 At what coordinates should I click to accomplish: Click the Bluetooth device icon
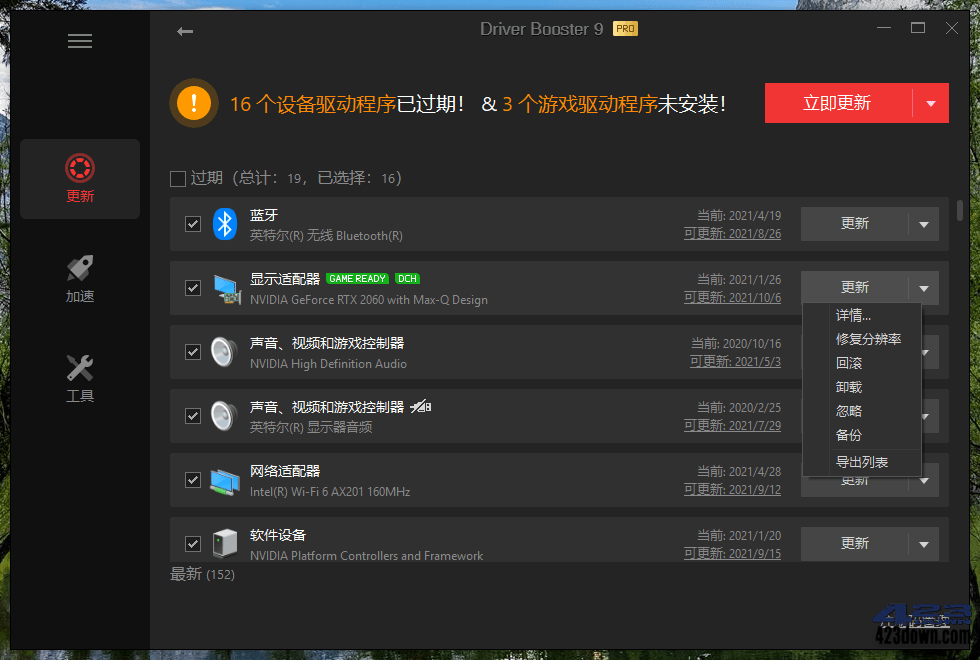(224, 223)
